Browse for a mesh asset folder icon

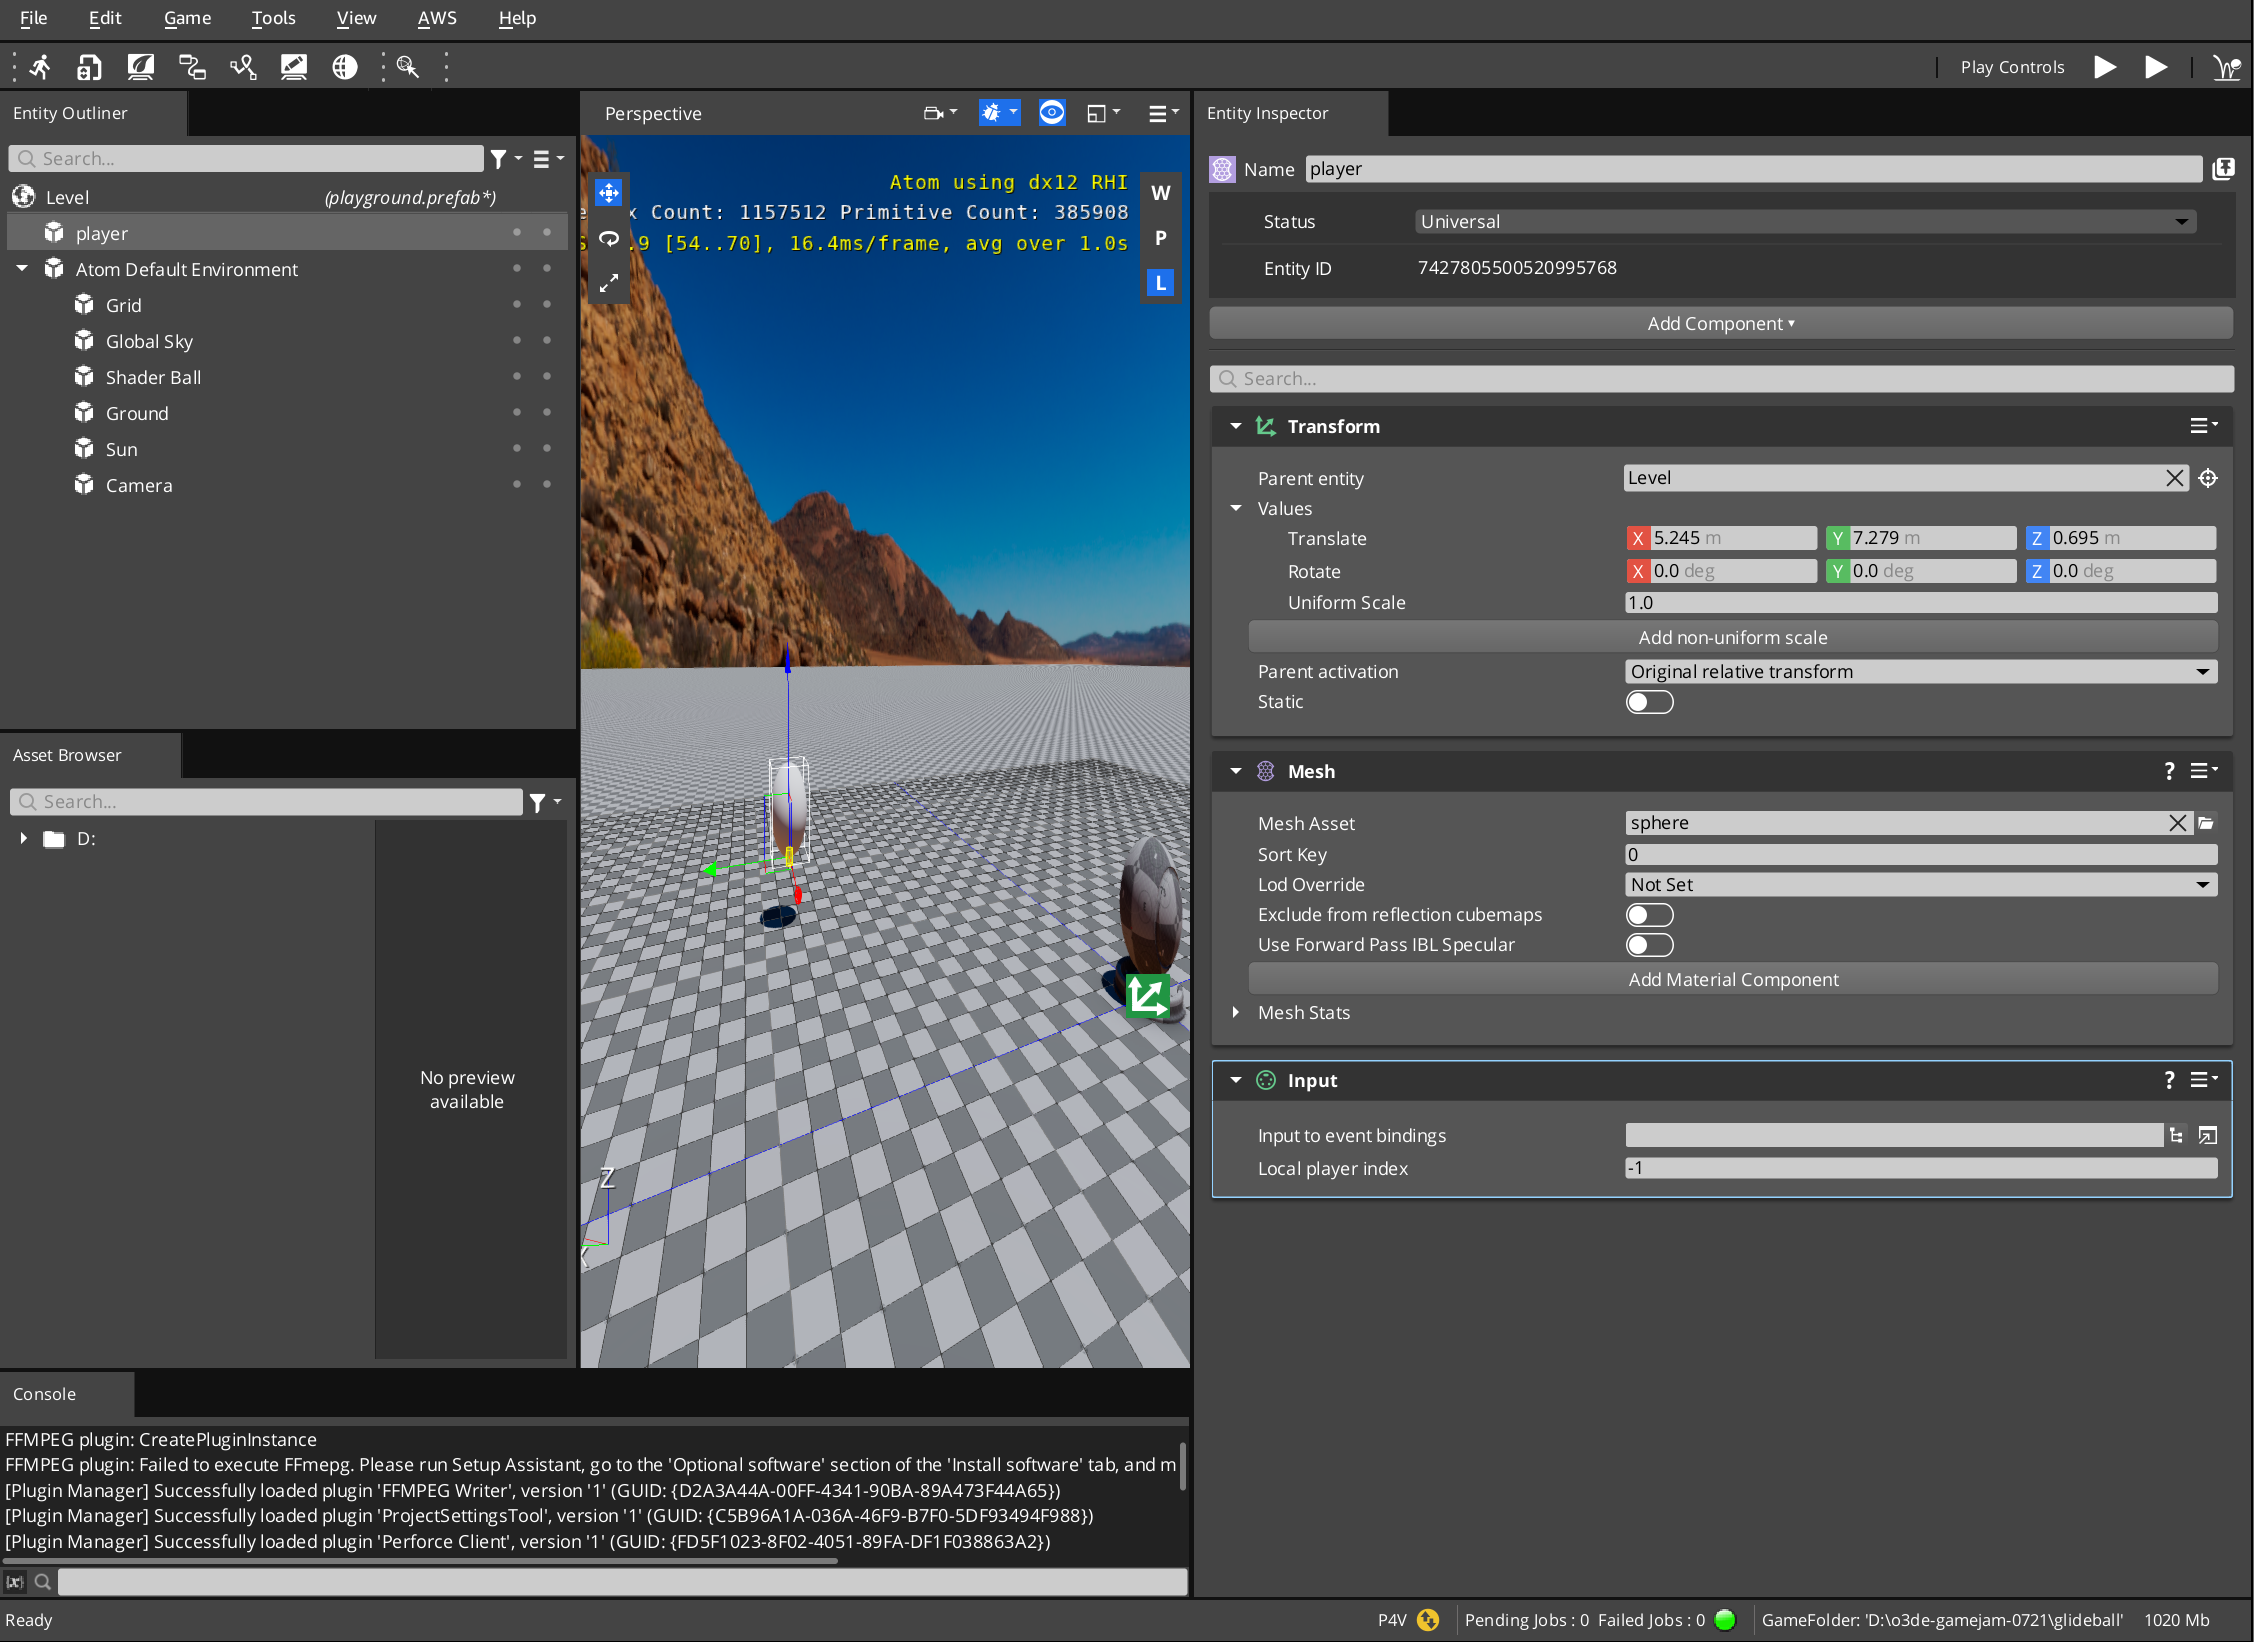pyautogui.click(x=2206, y=823)
